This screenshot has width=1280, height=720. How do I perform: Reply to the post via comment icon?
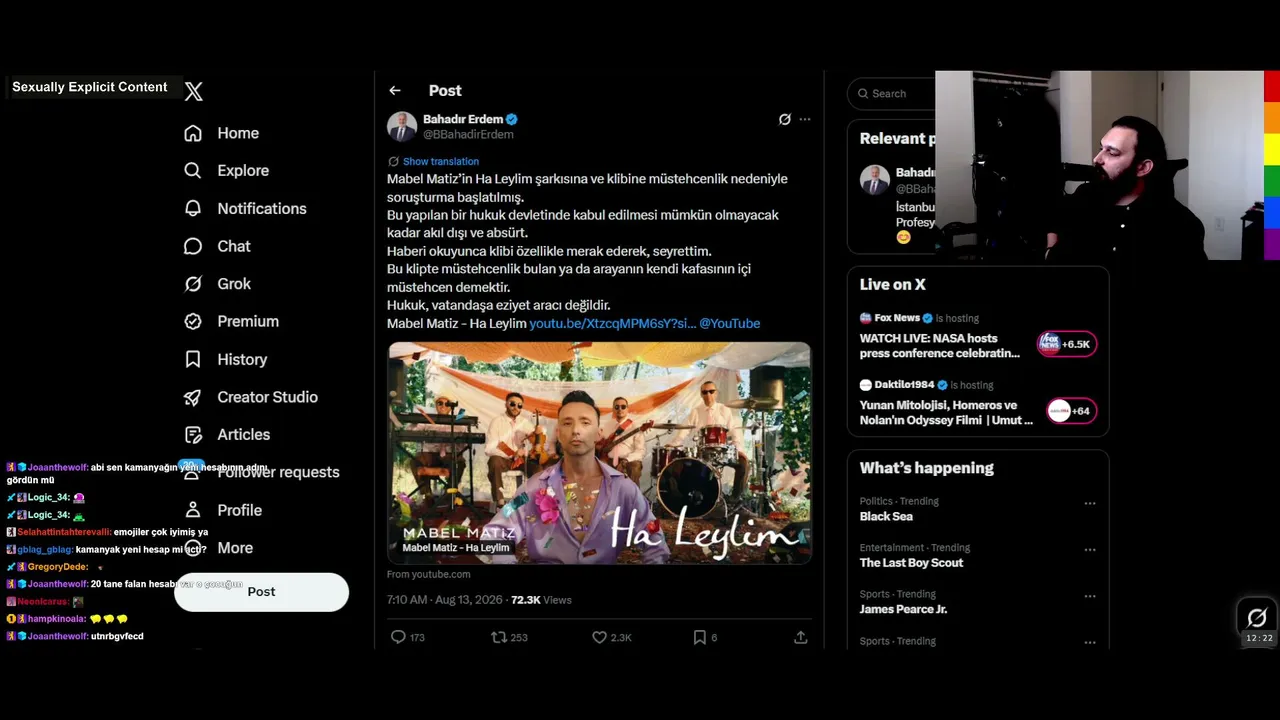398,637
